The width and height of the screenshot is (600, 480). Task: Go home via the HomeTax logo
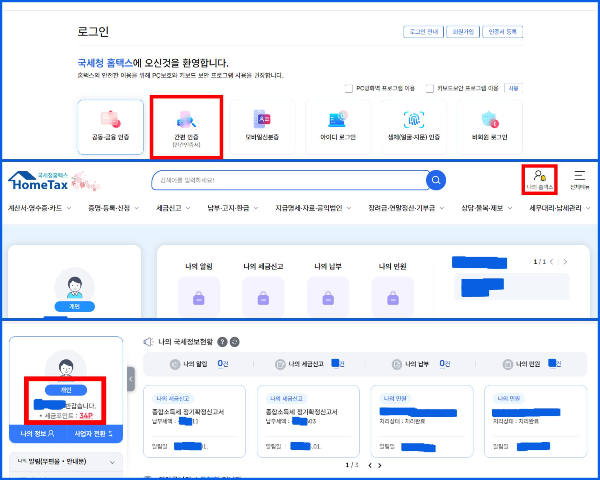coord(38,181)
